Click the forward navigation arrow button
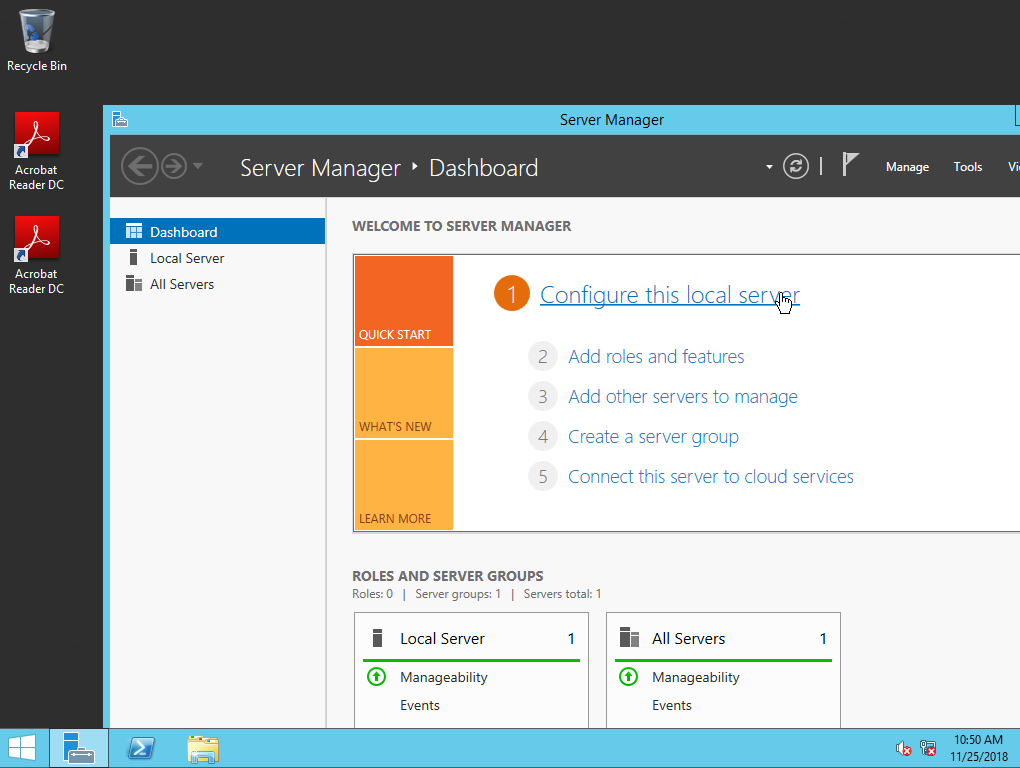1020x768 pixels. click(174, 166)
